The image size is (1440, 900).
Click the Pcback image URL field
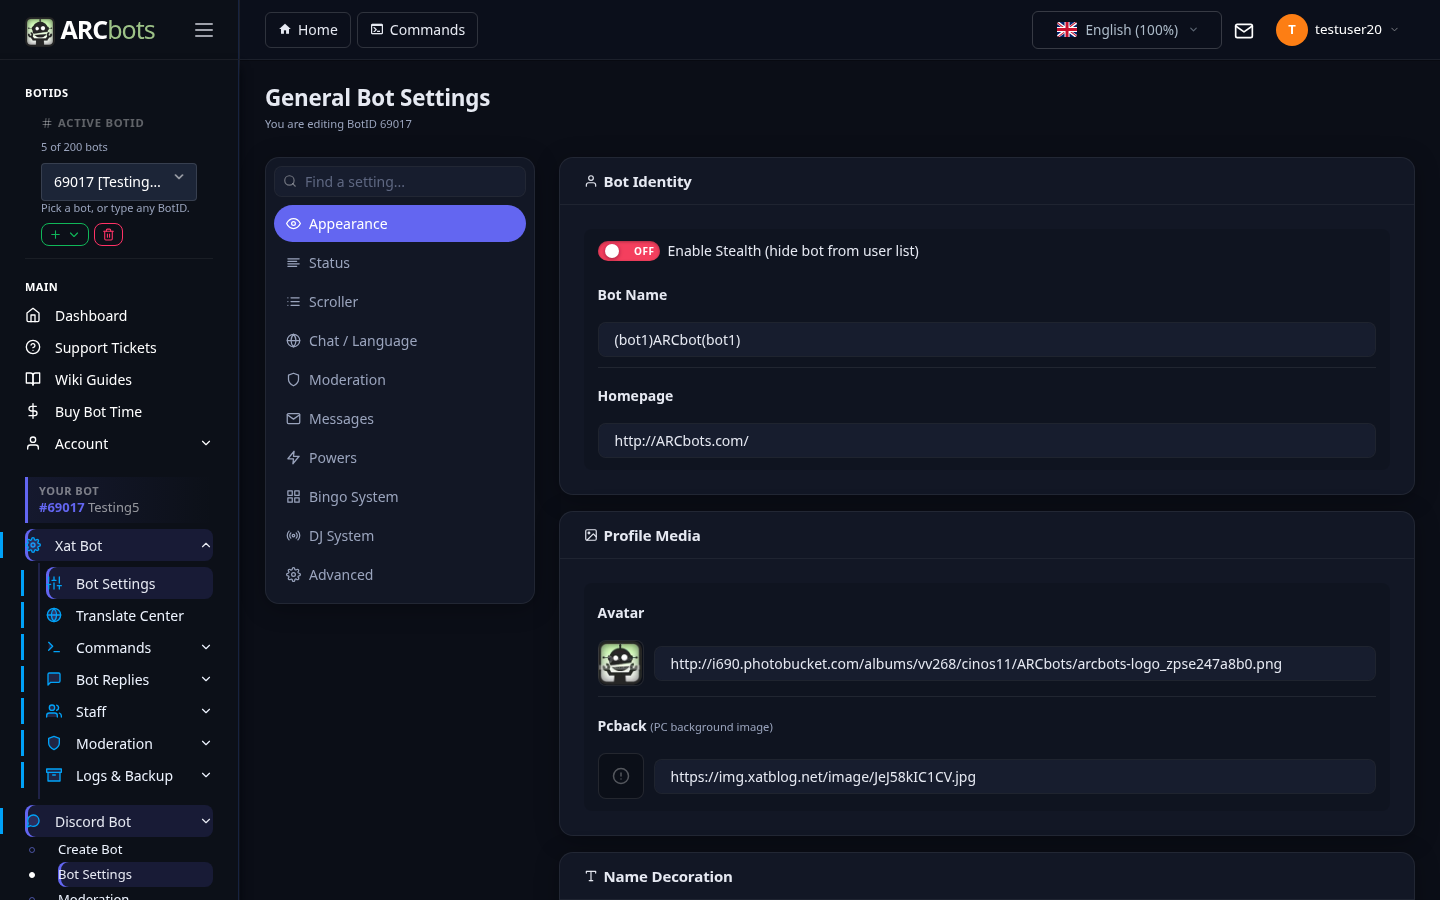(x=1014, y=776)
